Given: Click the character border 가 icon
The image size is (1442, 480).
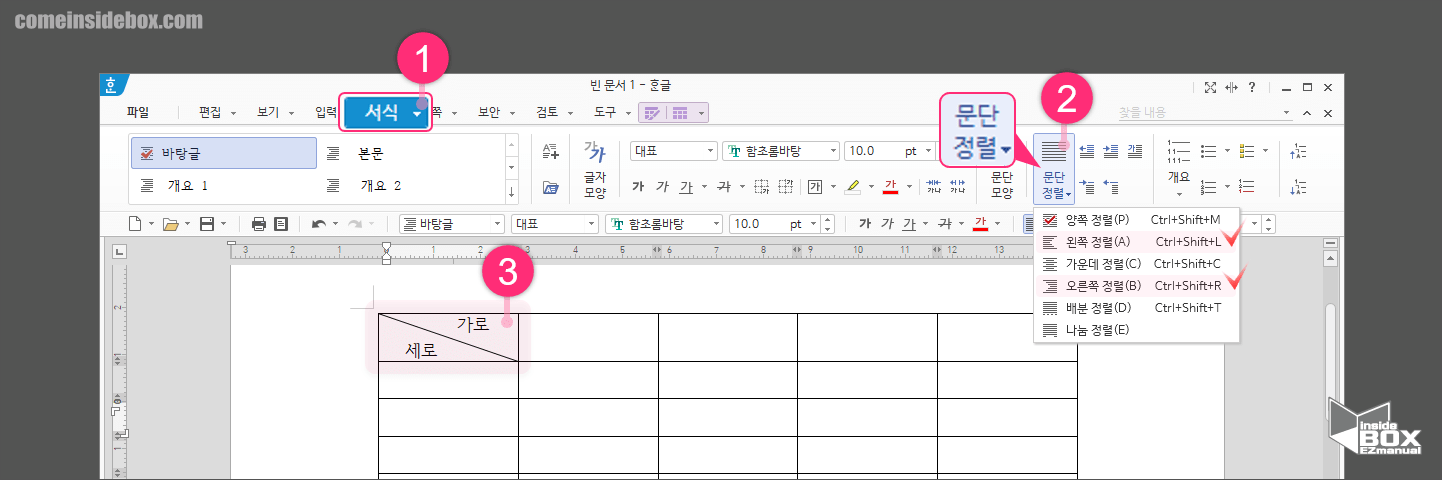Looking at the screenshot, I should click(x=815, y=187).
